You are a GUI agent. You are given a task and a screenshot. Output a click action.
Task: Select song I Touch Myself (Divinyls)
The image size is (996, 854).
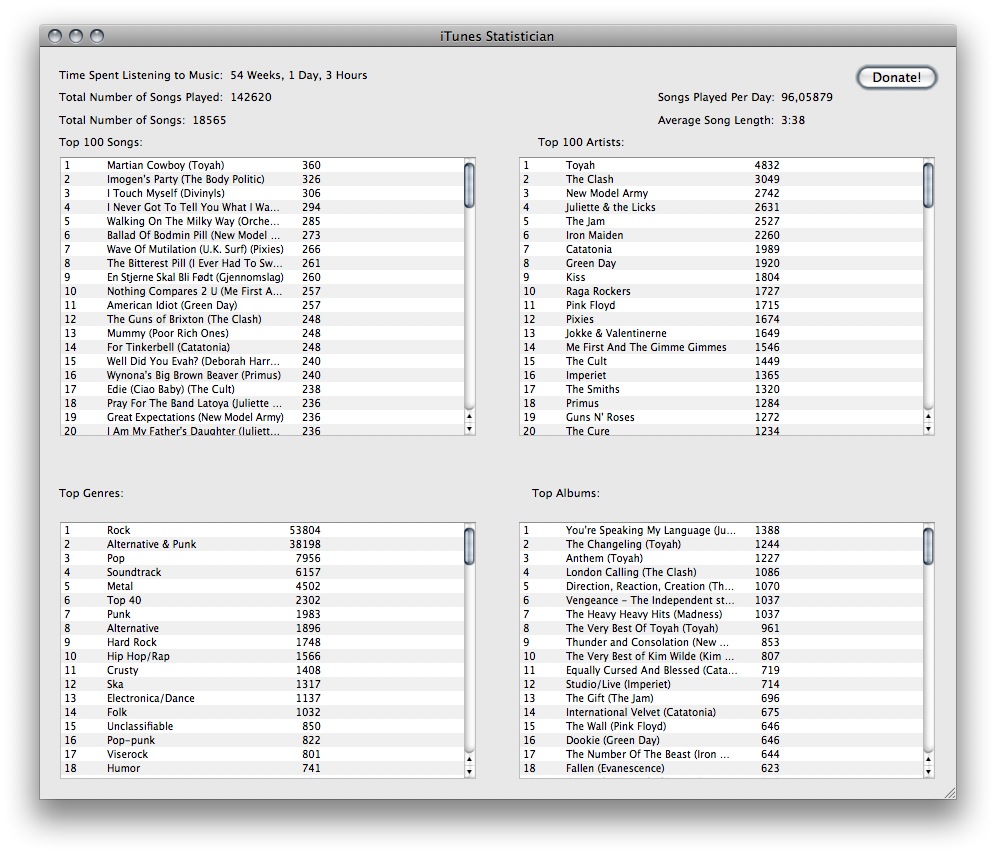click(262, 193)
